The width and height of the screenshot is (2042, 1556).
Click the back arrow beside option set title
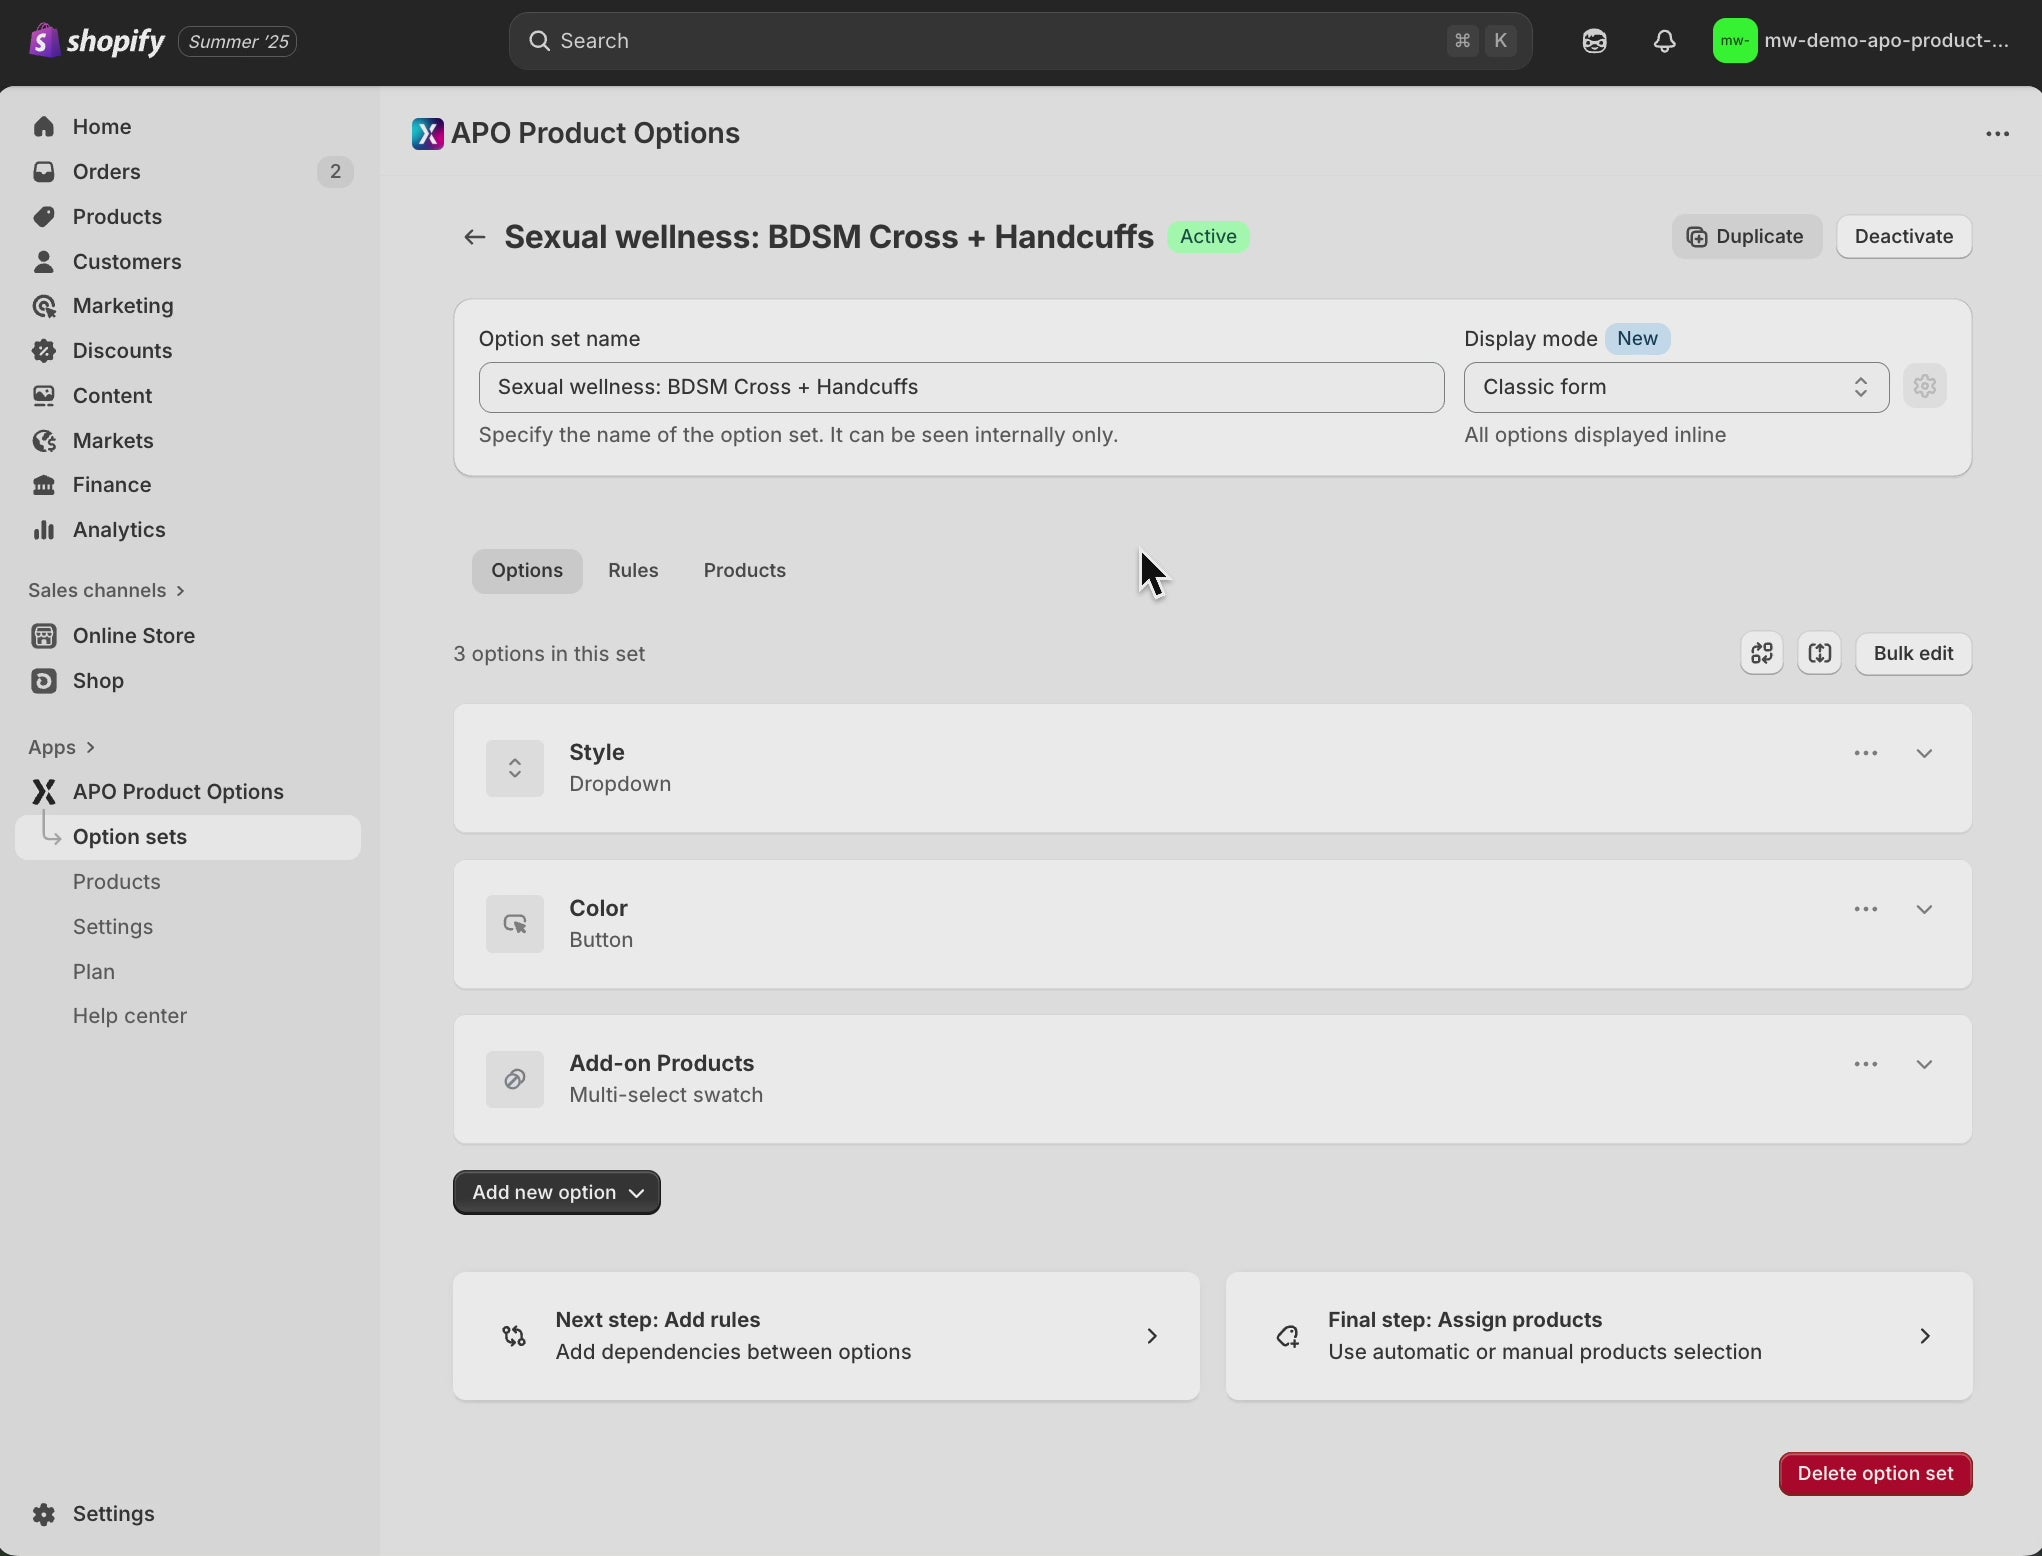(474, 237)
